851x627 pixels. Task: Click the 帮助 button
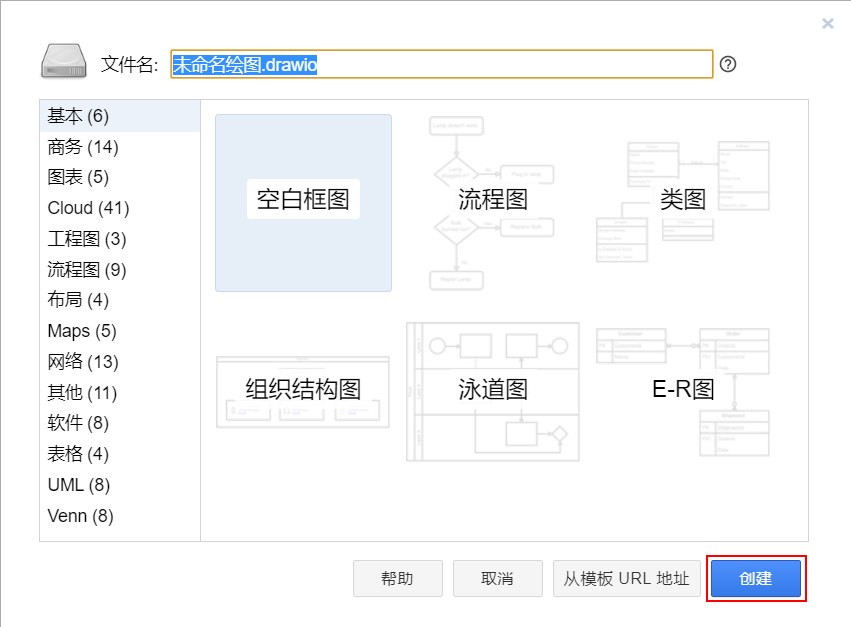(x=398, y=579)
